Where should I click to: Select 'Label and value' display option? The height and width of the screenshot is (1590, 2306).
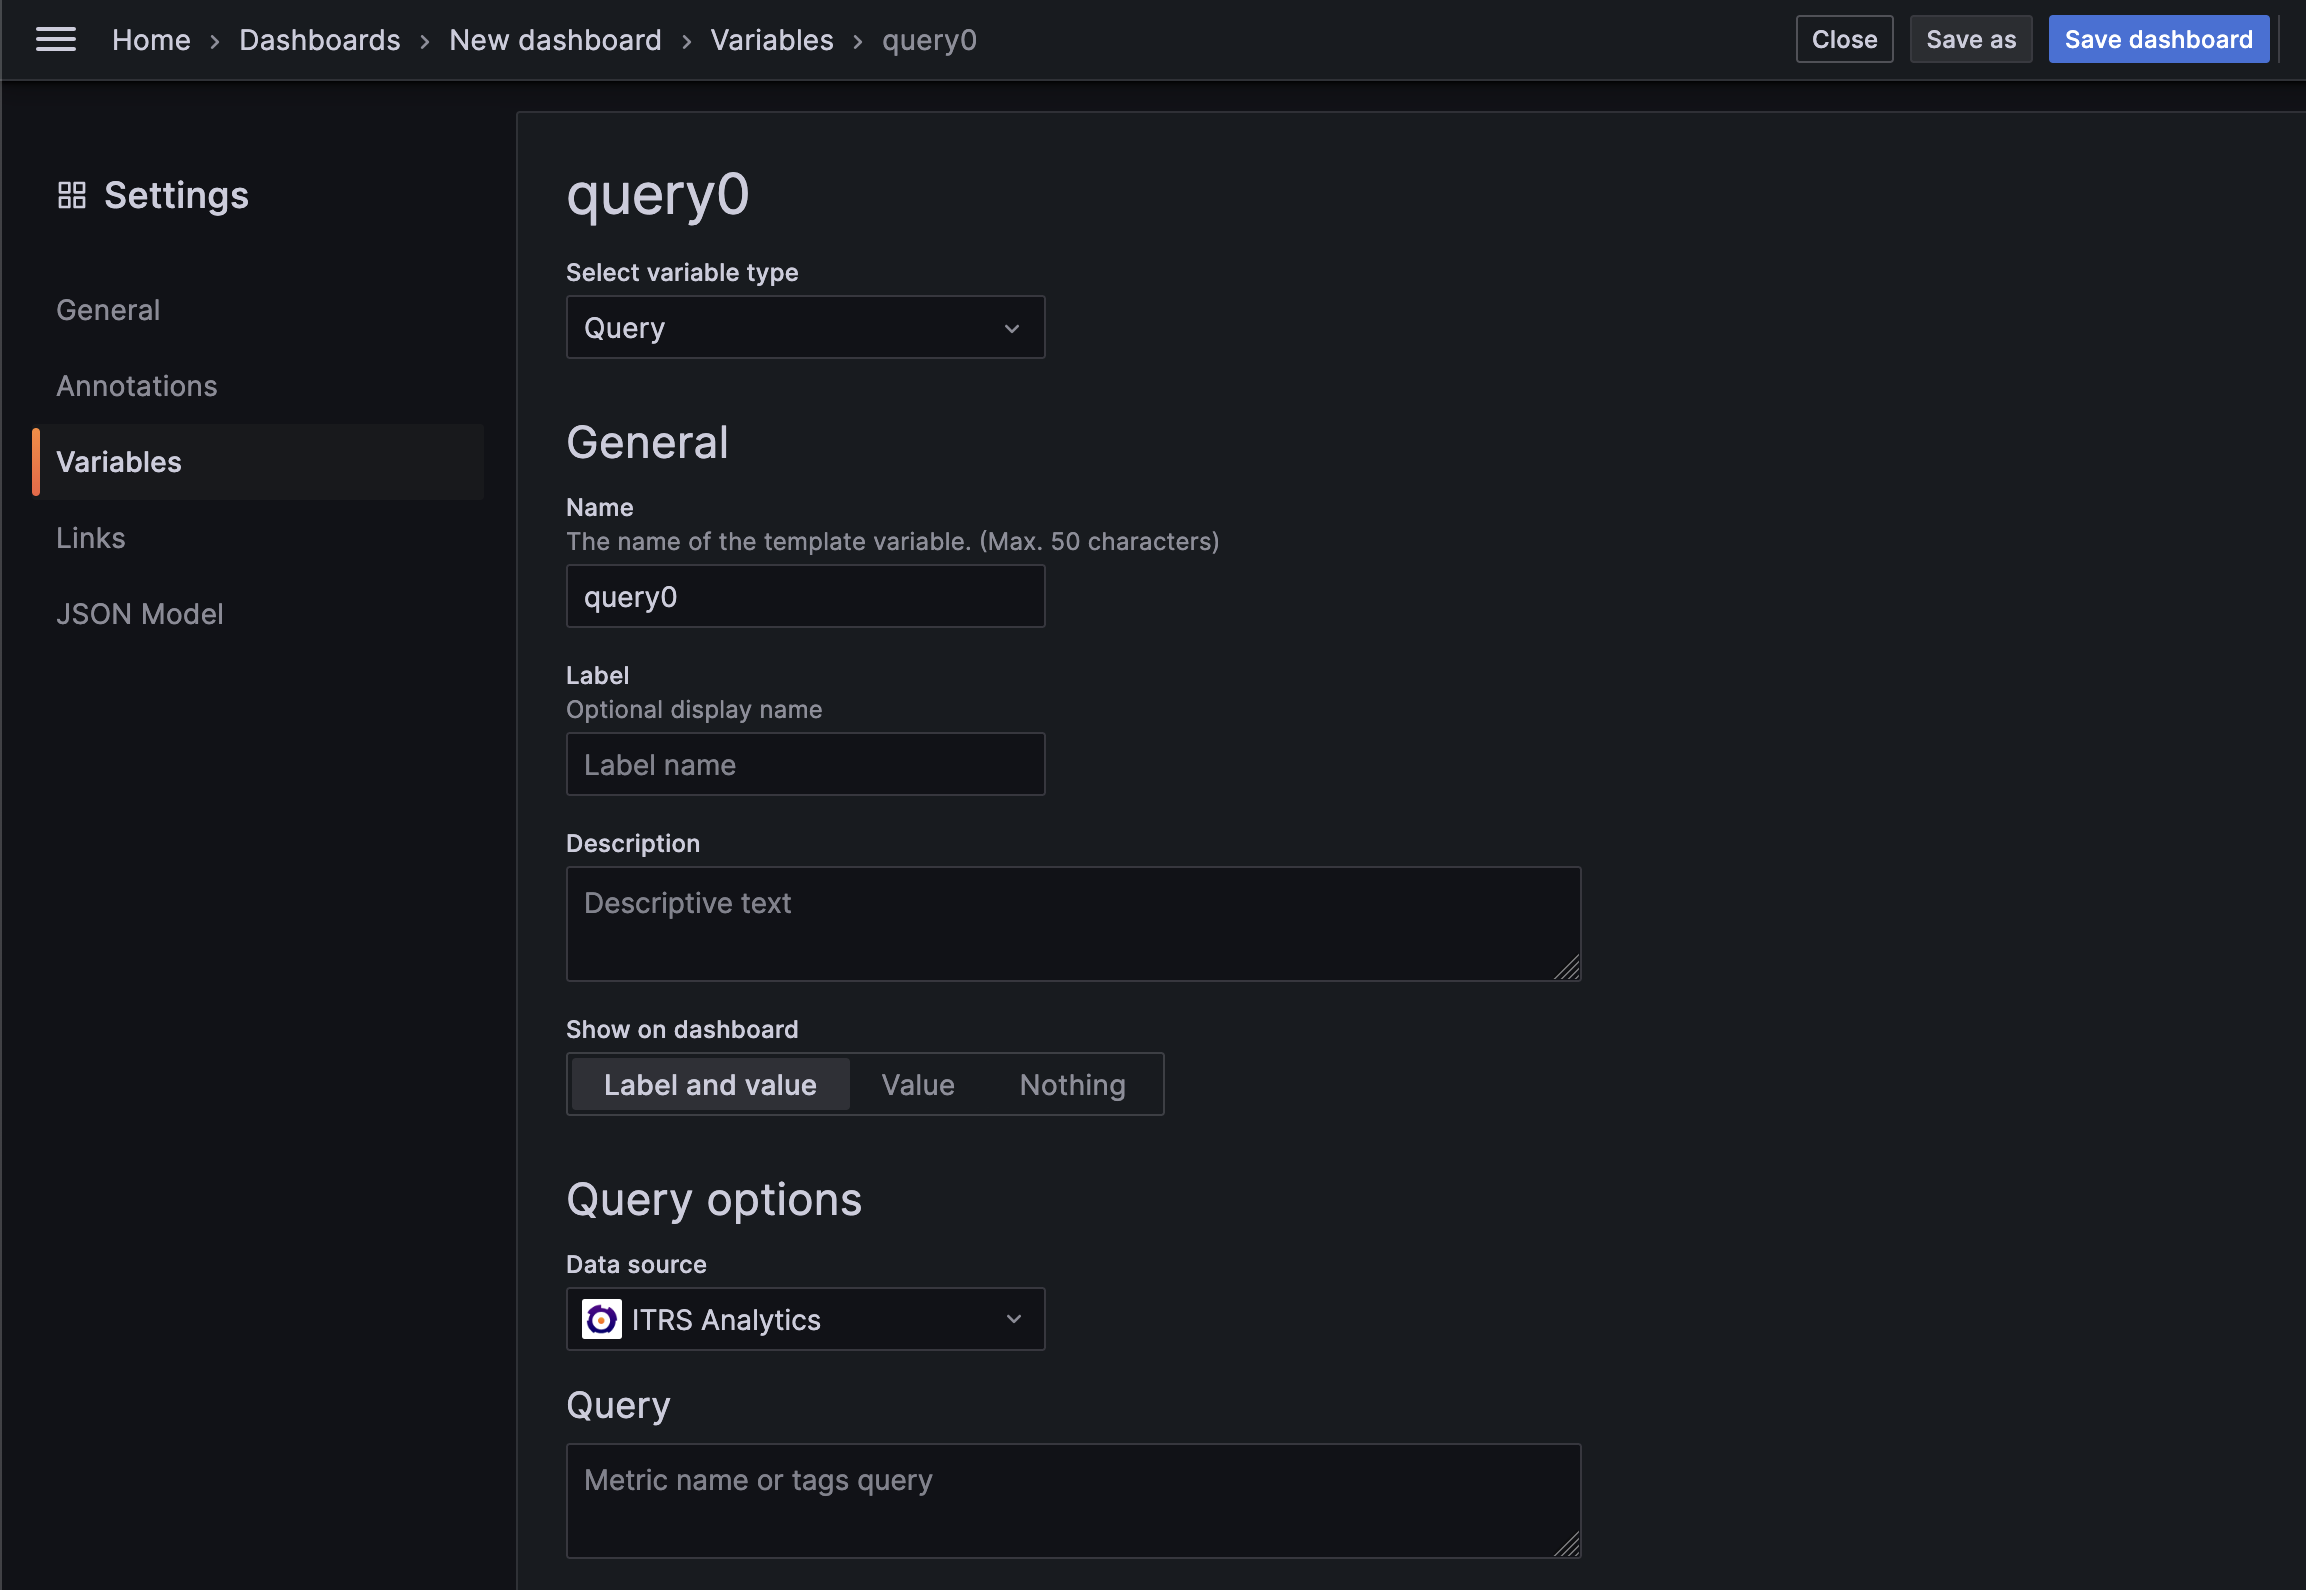tap(710, 1084)
